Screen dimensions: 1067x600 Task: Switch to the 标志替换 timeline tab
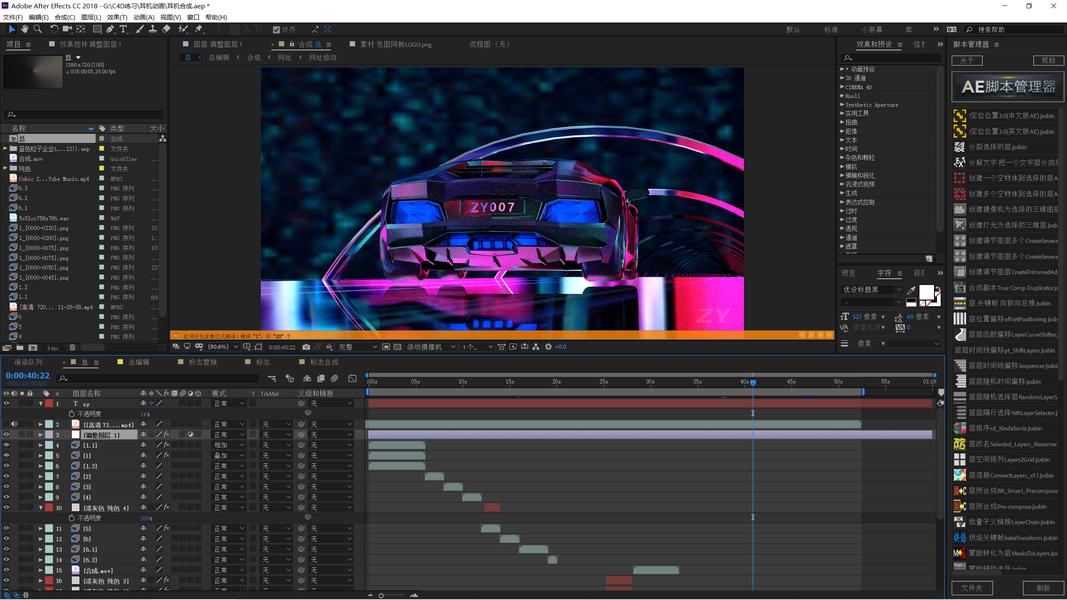click(x=203, y=363)
